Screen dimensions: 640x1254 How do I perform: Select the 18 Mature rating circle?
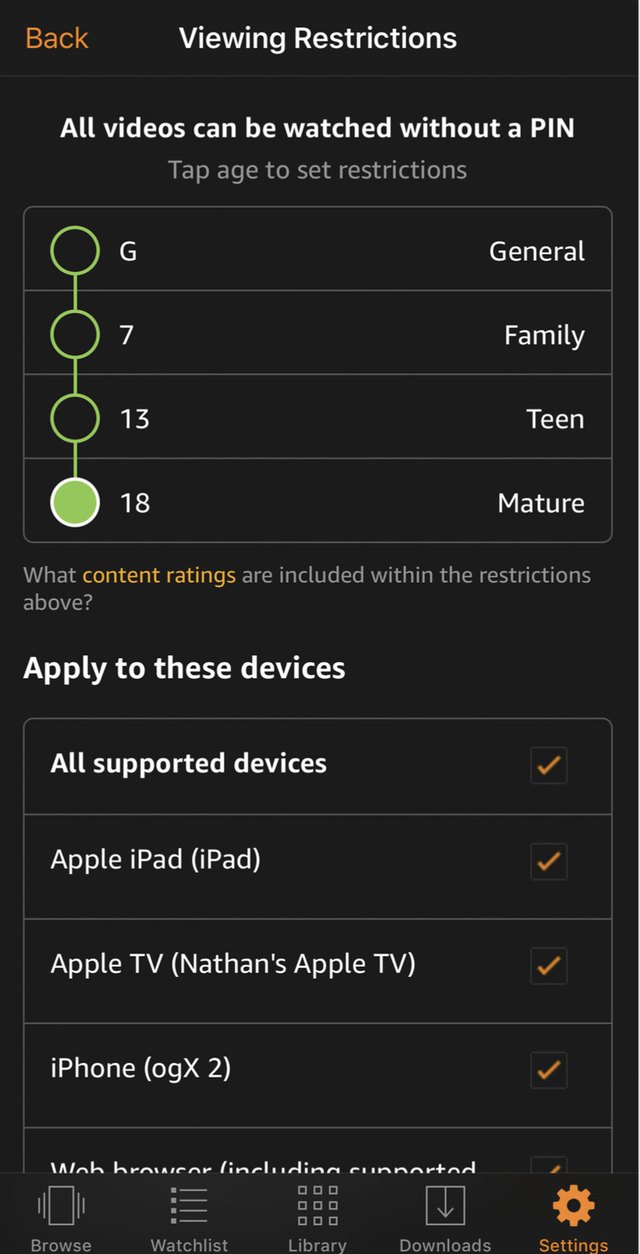(75, 503)
